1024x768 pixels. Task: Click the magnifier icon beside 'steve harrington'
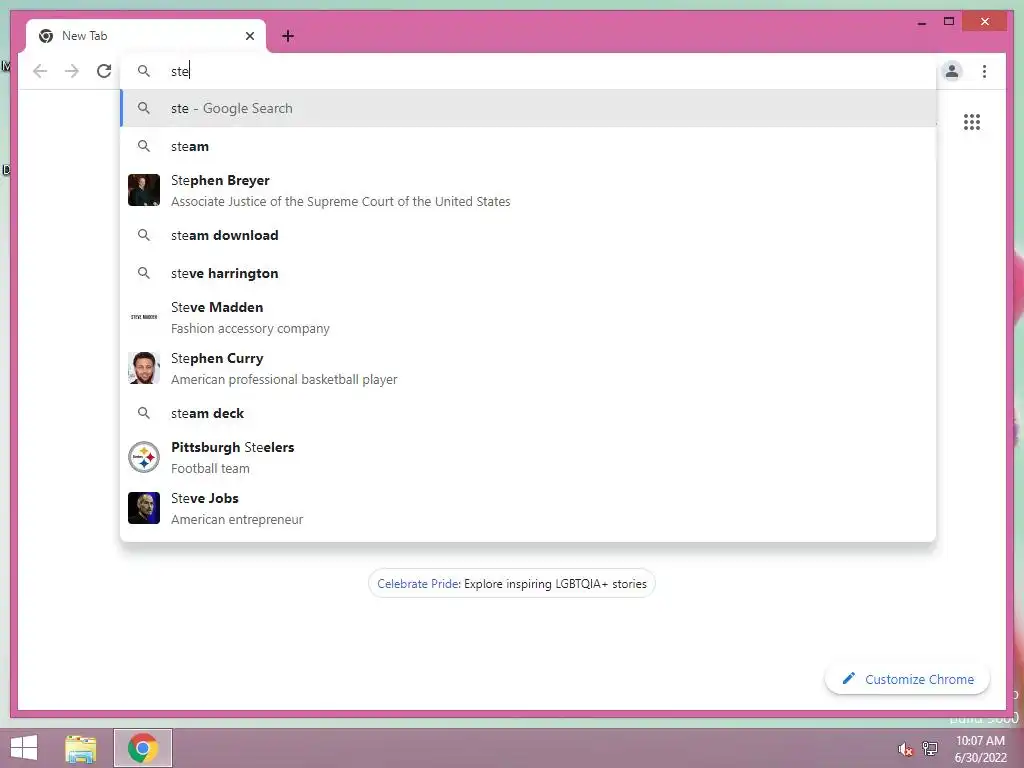click(144, 273)
